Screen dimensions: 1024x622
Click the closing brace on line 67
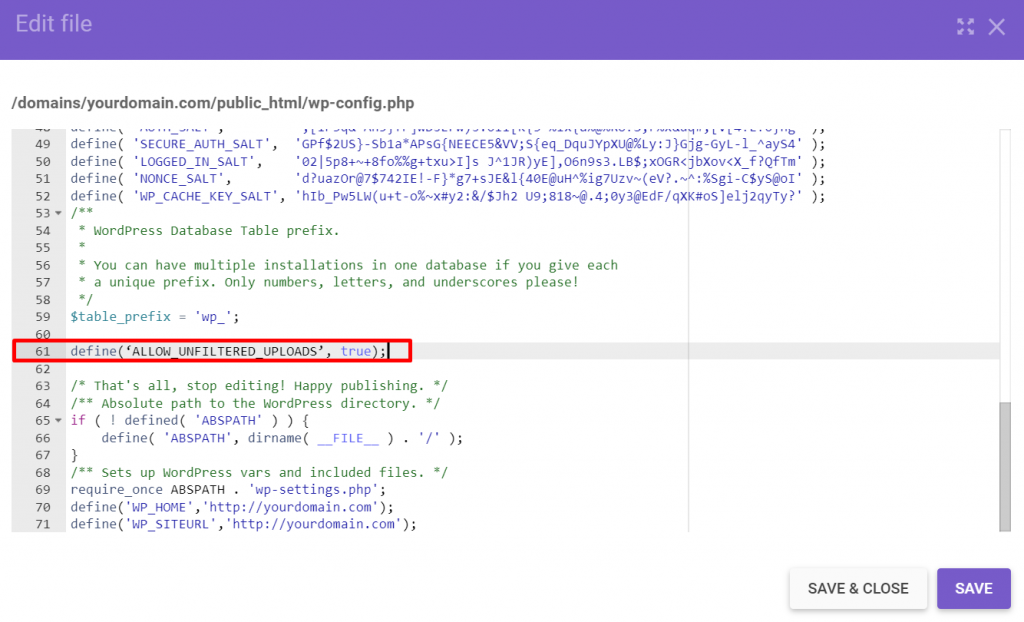[74, 455]
